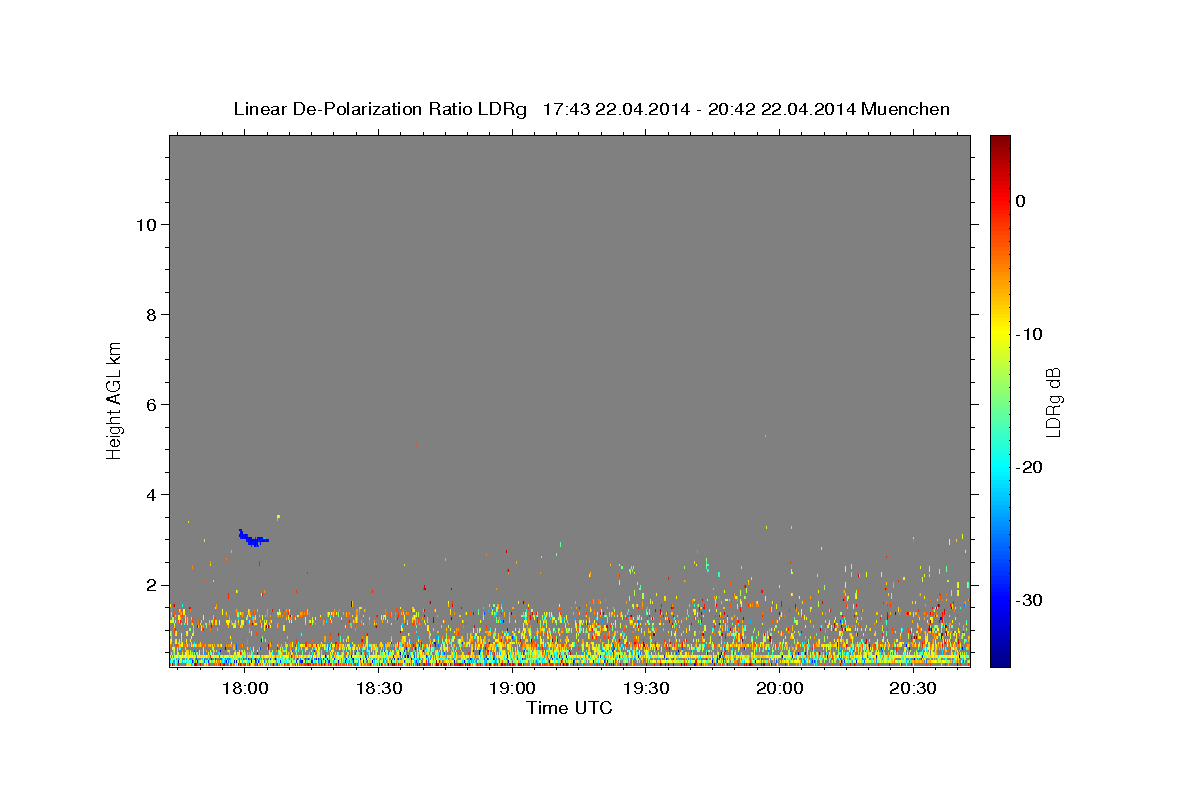Click 'Muenchen' in the plot title
This screenshot has width=1200, height=800.
[x=906, y=109]
